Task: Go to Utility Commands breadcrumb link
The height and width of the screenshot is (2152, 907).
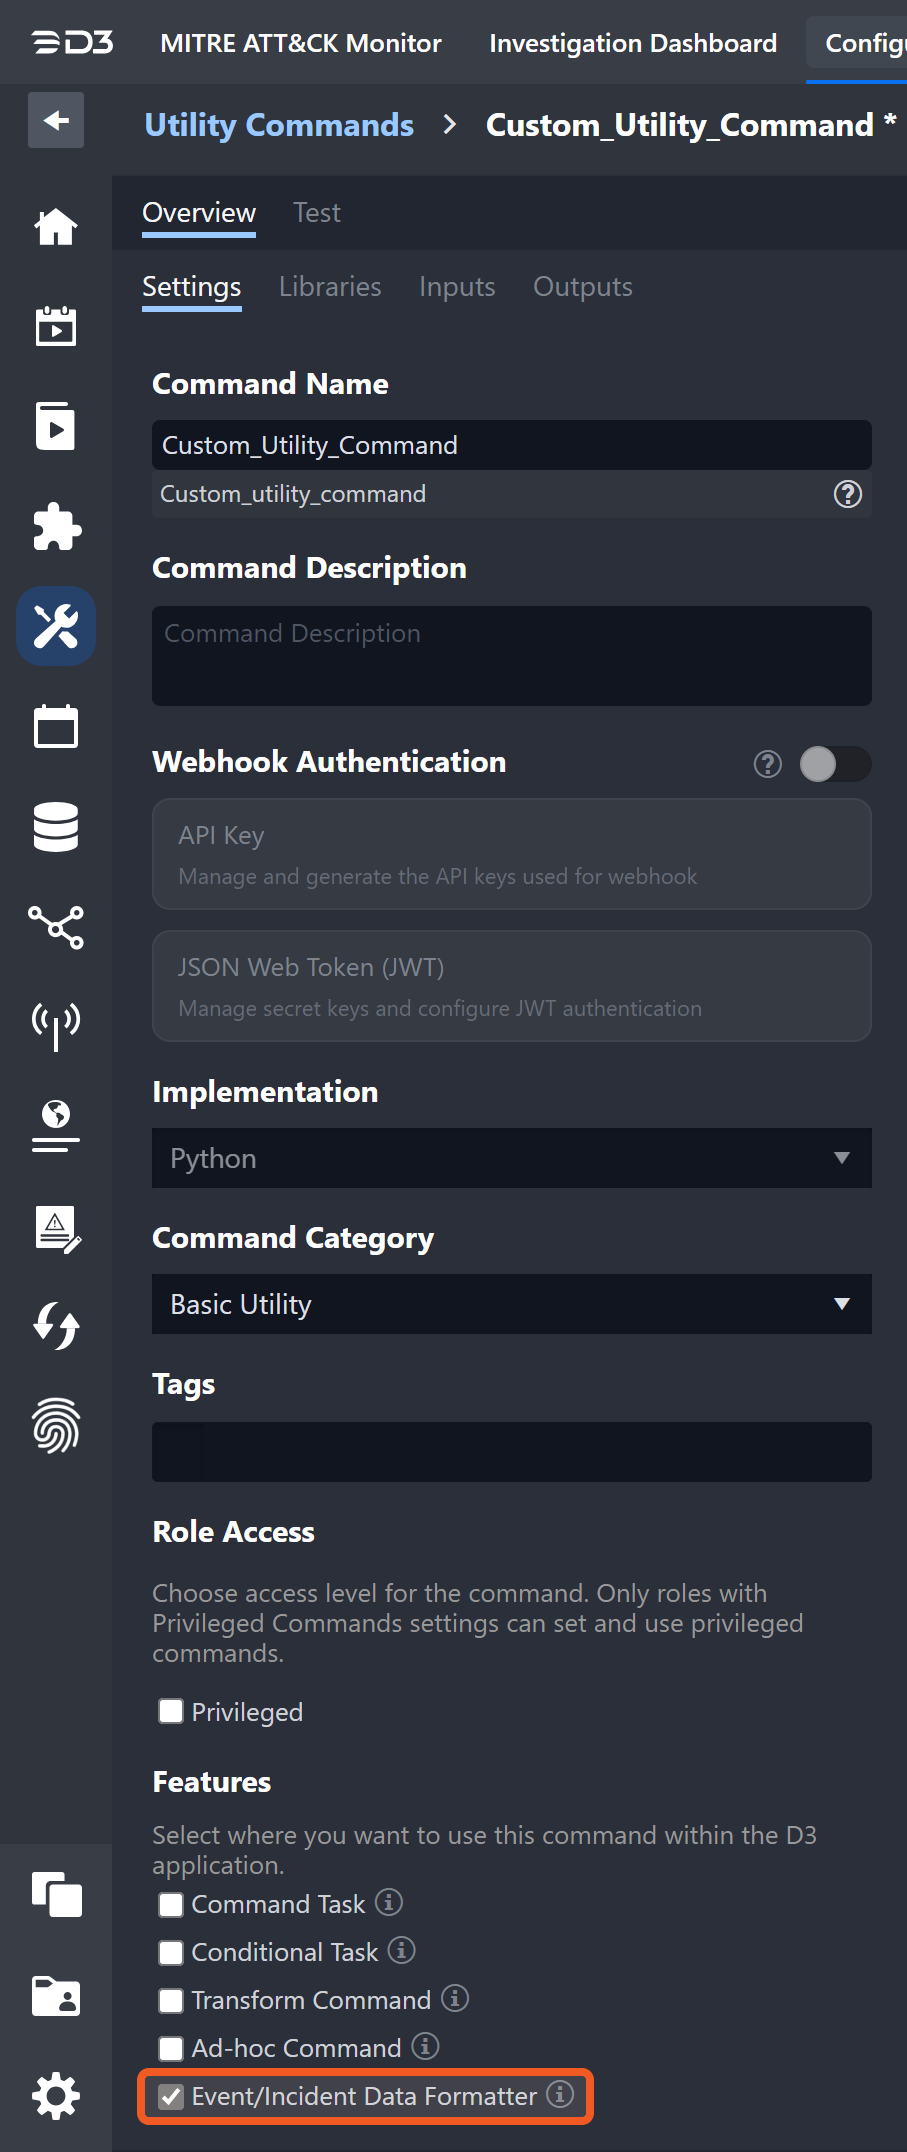Action: [x=279, y=125]
